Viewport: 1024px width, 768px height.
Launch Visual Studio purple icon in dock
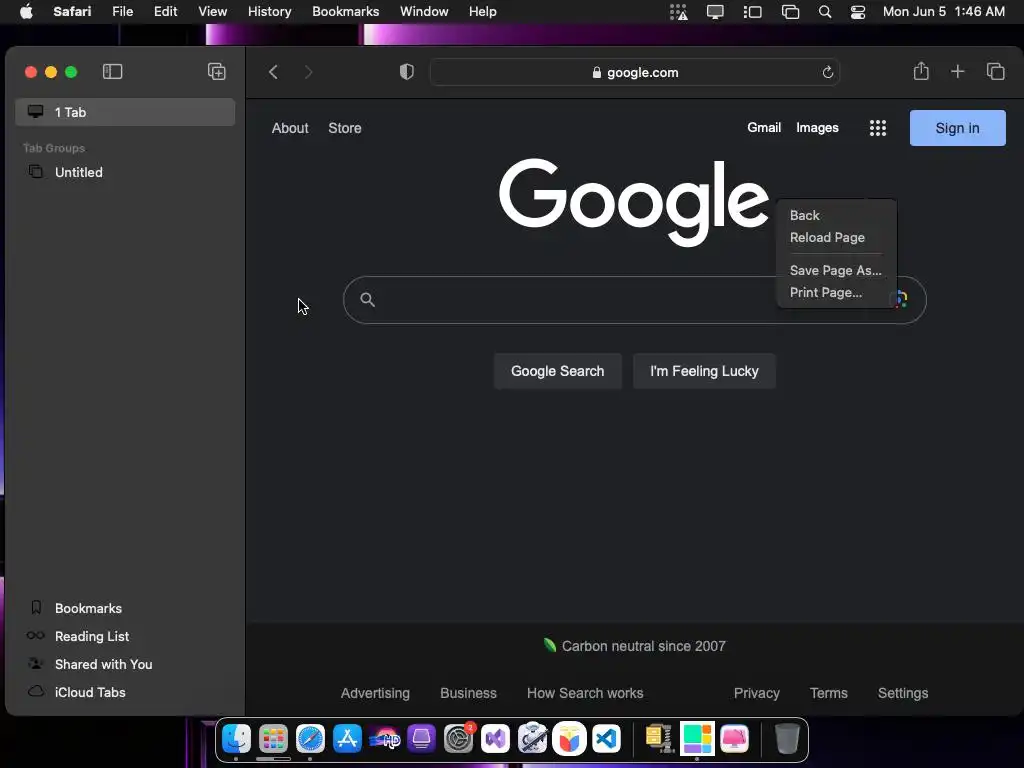[496, 739]
